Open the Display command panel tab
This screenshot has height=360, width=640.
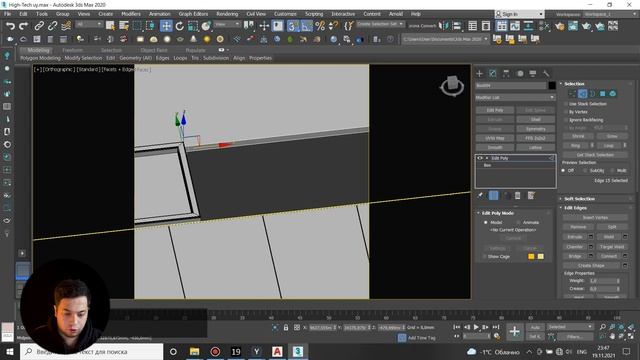[533, 73]
